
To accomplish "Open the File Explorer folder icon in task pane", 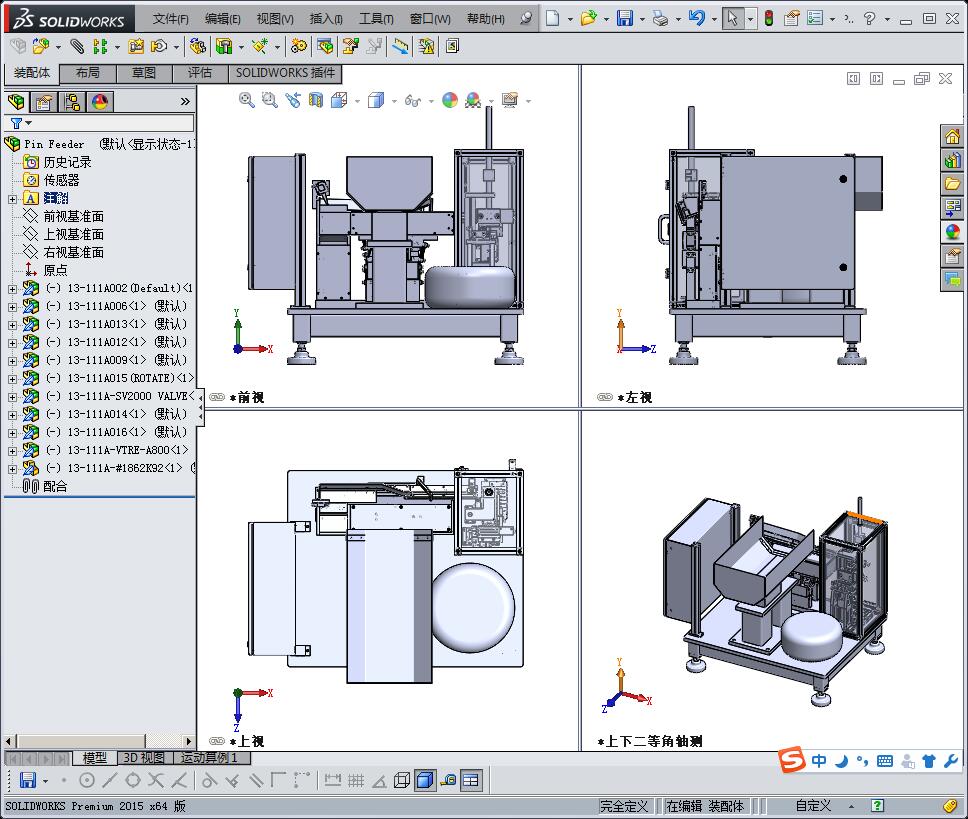I will 953,183.
